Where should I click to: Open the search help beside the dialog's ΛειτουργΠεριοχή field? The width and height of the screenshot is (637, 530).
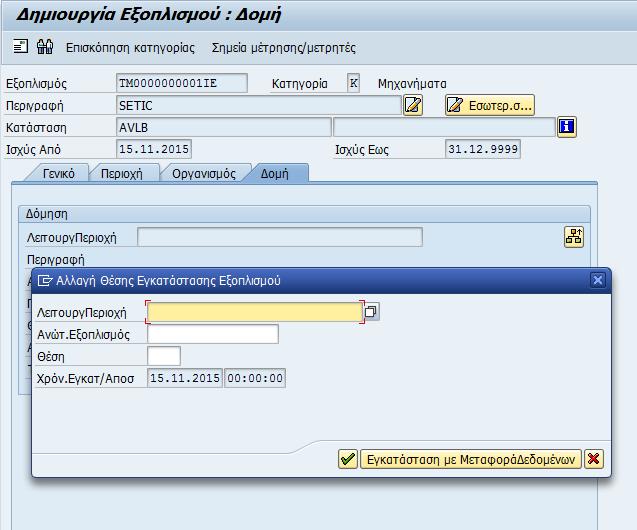371,312
